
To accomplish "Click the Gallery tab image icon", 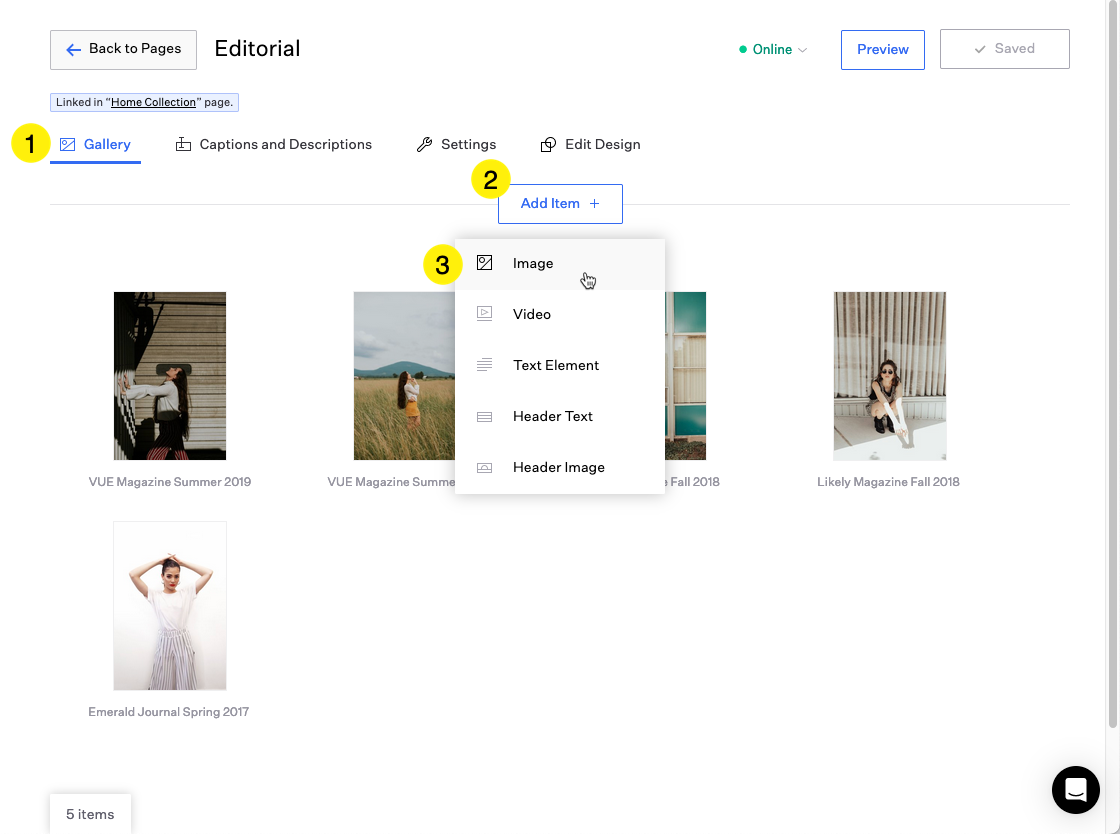I will coord(68,144).
